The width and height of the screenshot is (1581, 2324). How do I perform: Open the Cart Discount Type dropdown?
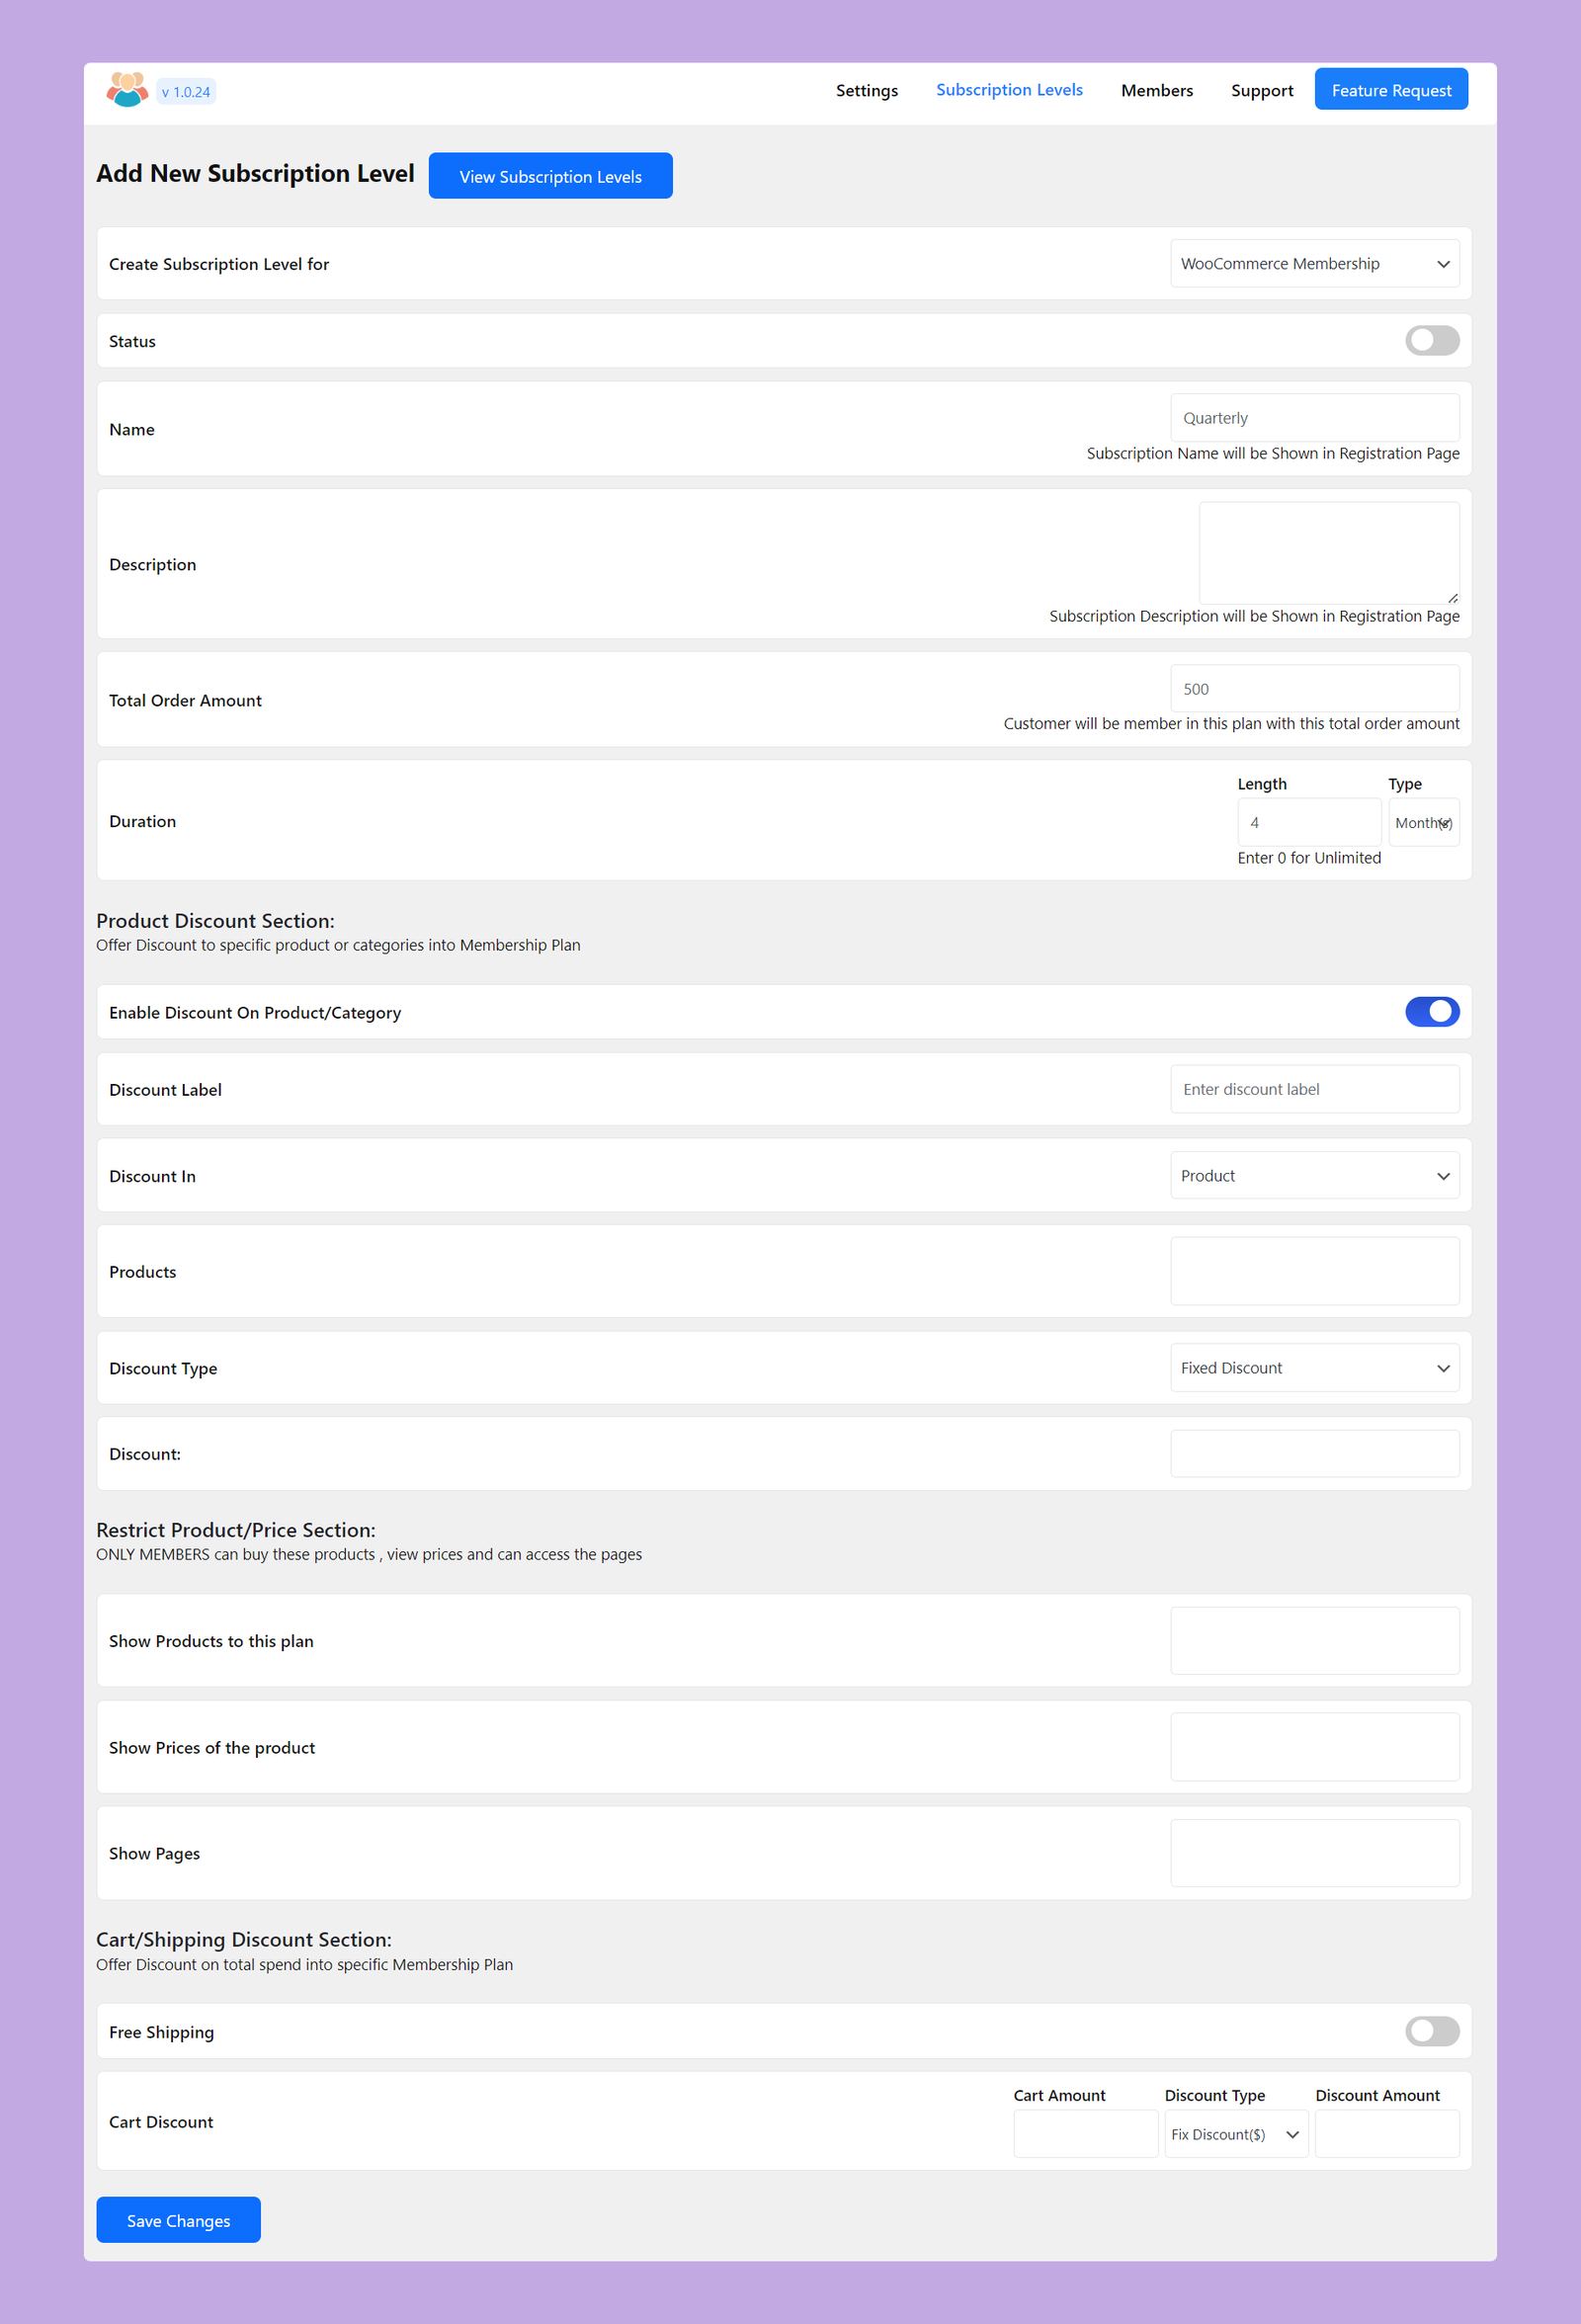click(x=1236, y=2134)
